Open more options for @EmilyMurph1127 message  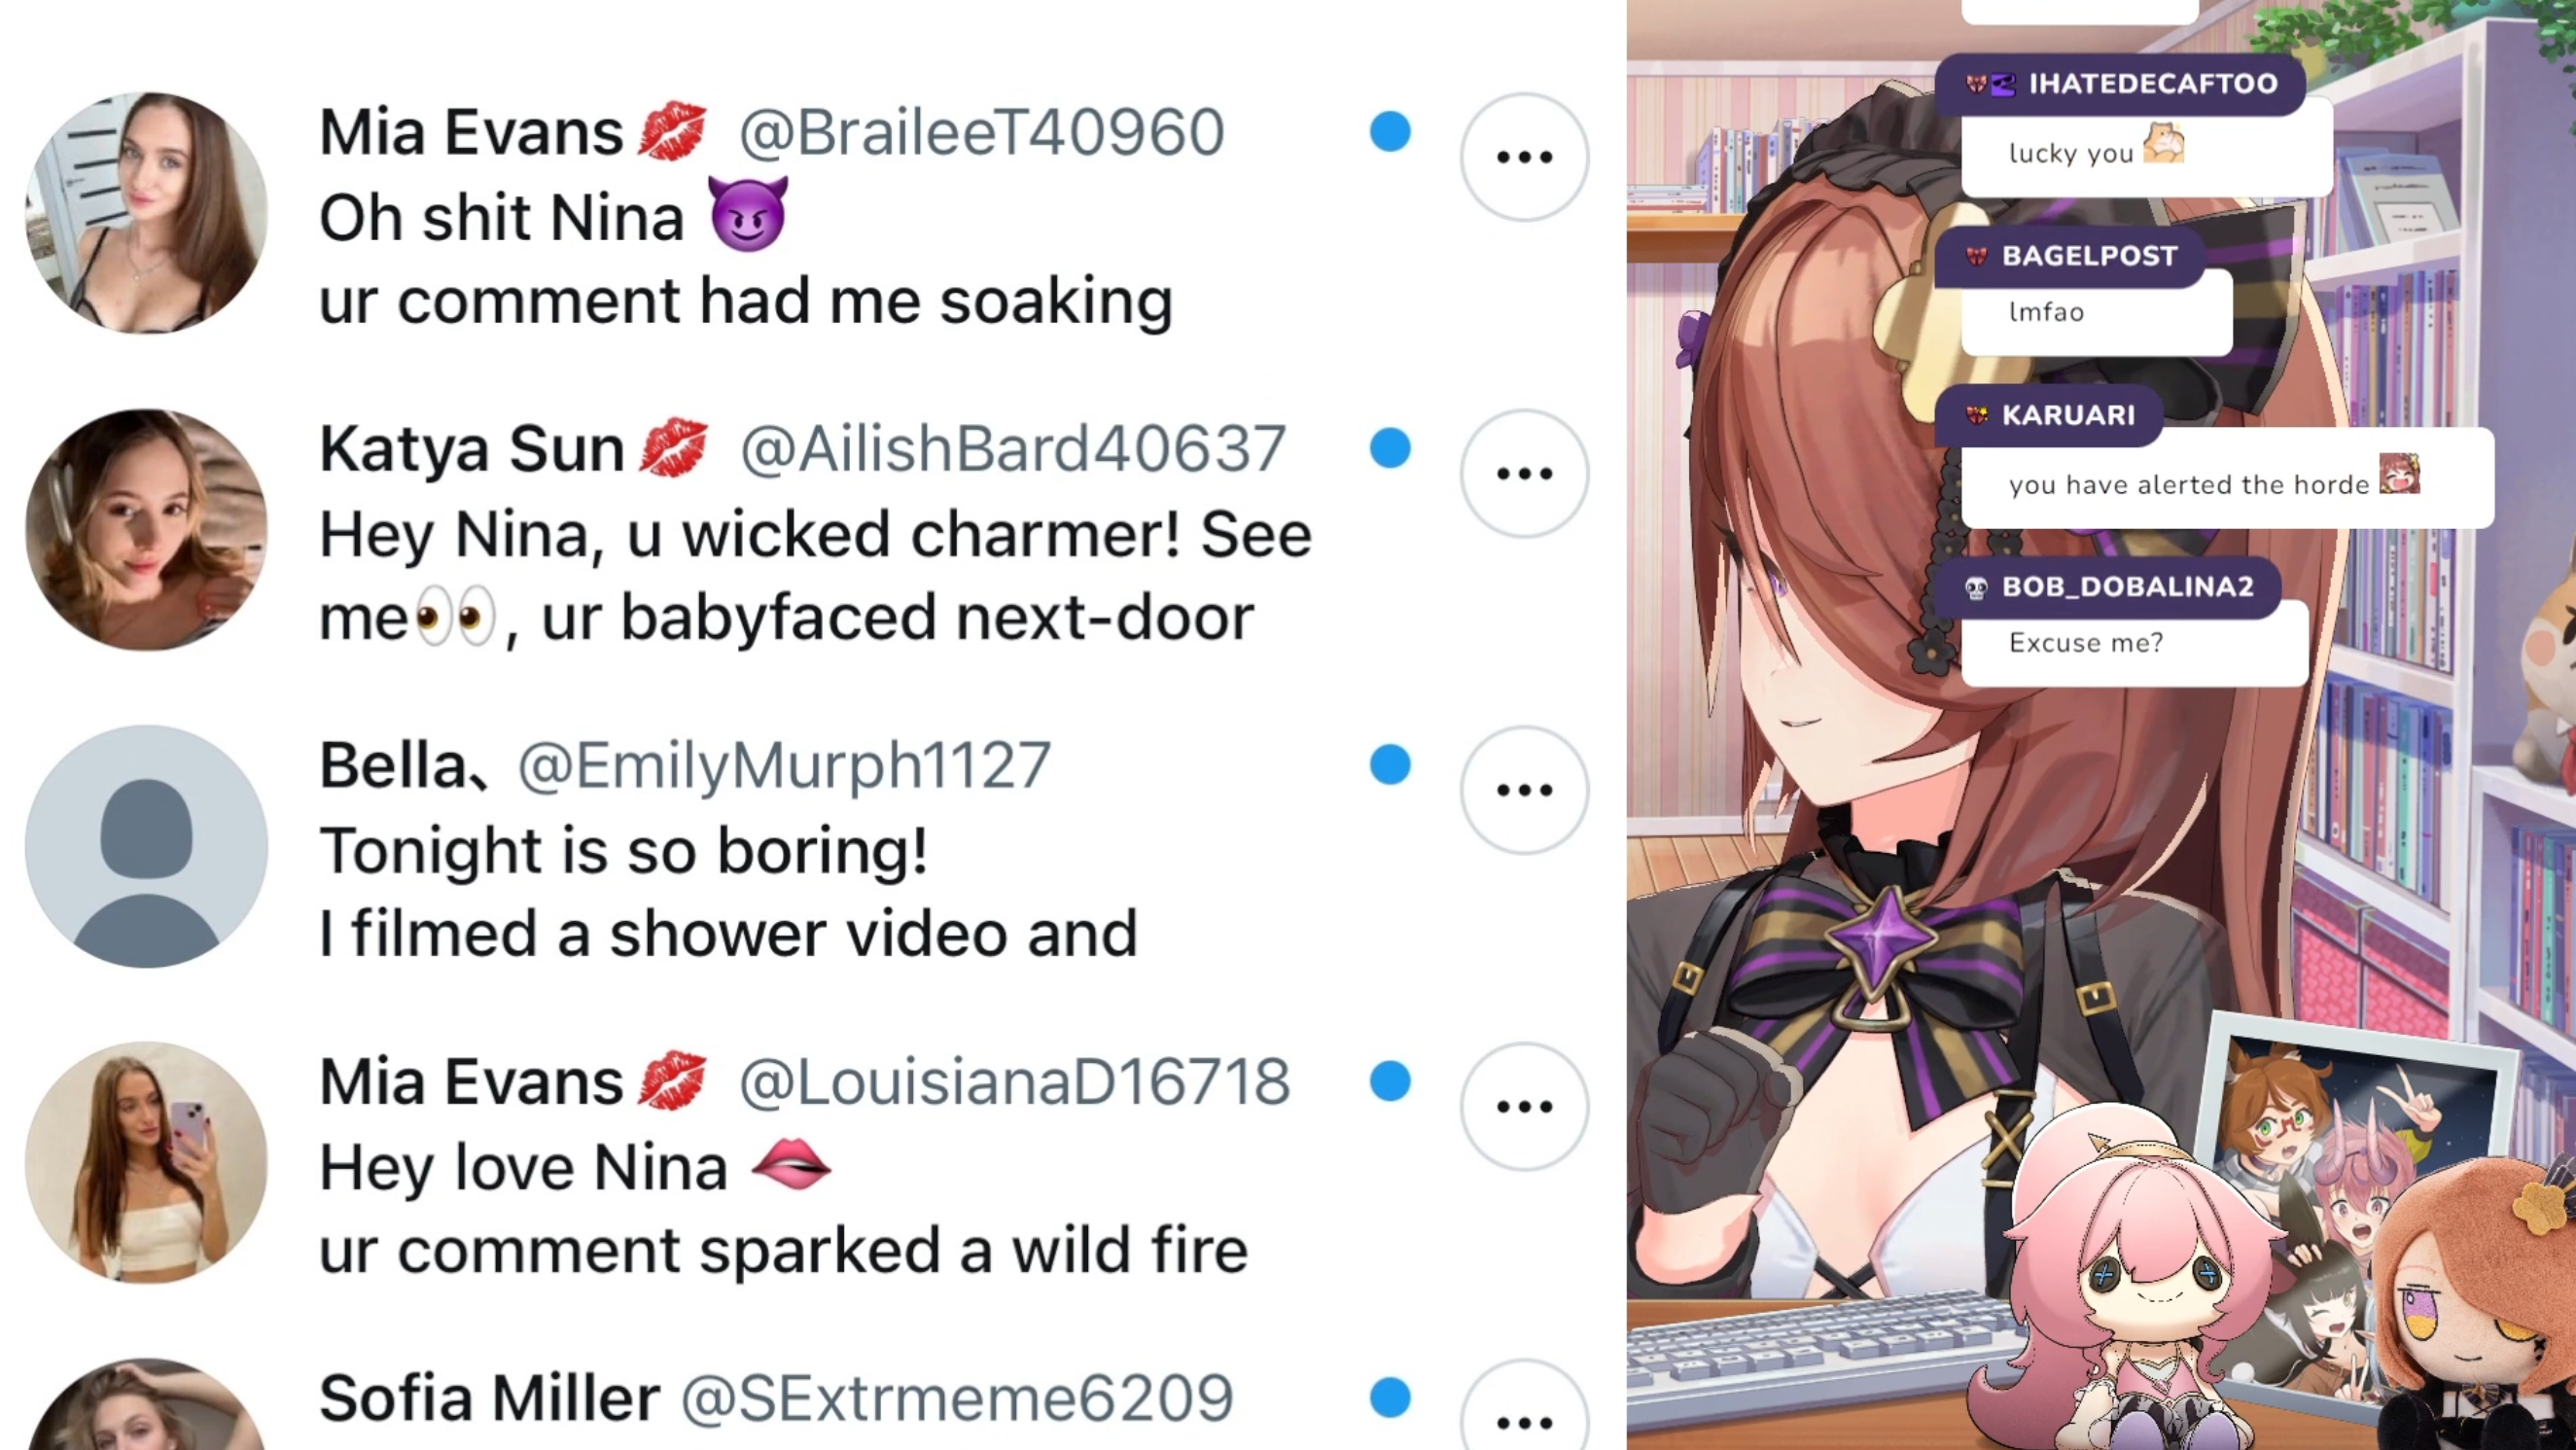[1524, 790]
